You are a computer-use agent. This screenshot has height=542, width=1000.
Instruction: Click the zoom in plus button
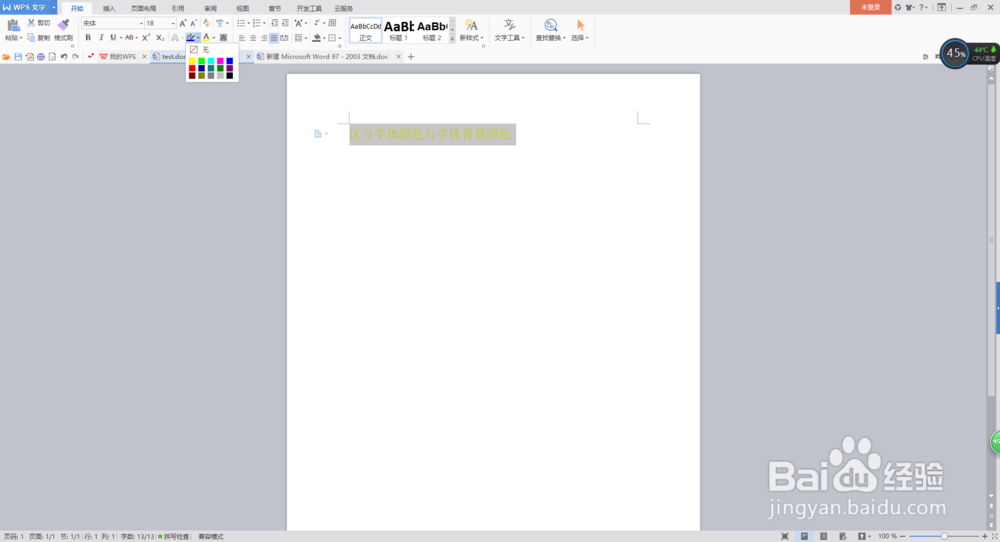(x=985, y=536)
